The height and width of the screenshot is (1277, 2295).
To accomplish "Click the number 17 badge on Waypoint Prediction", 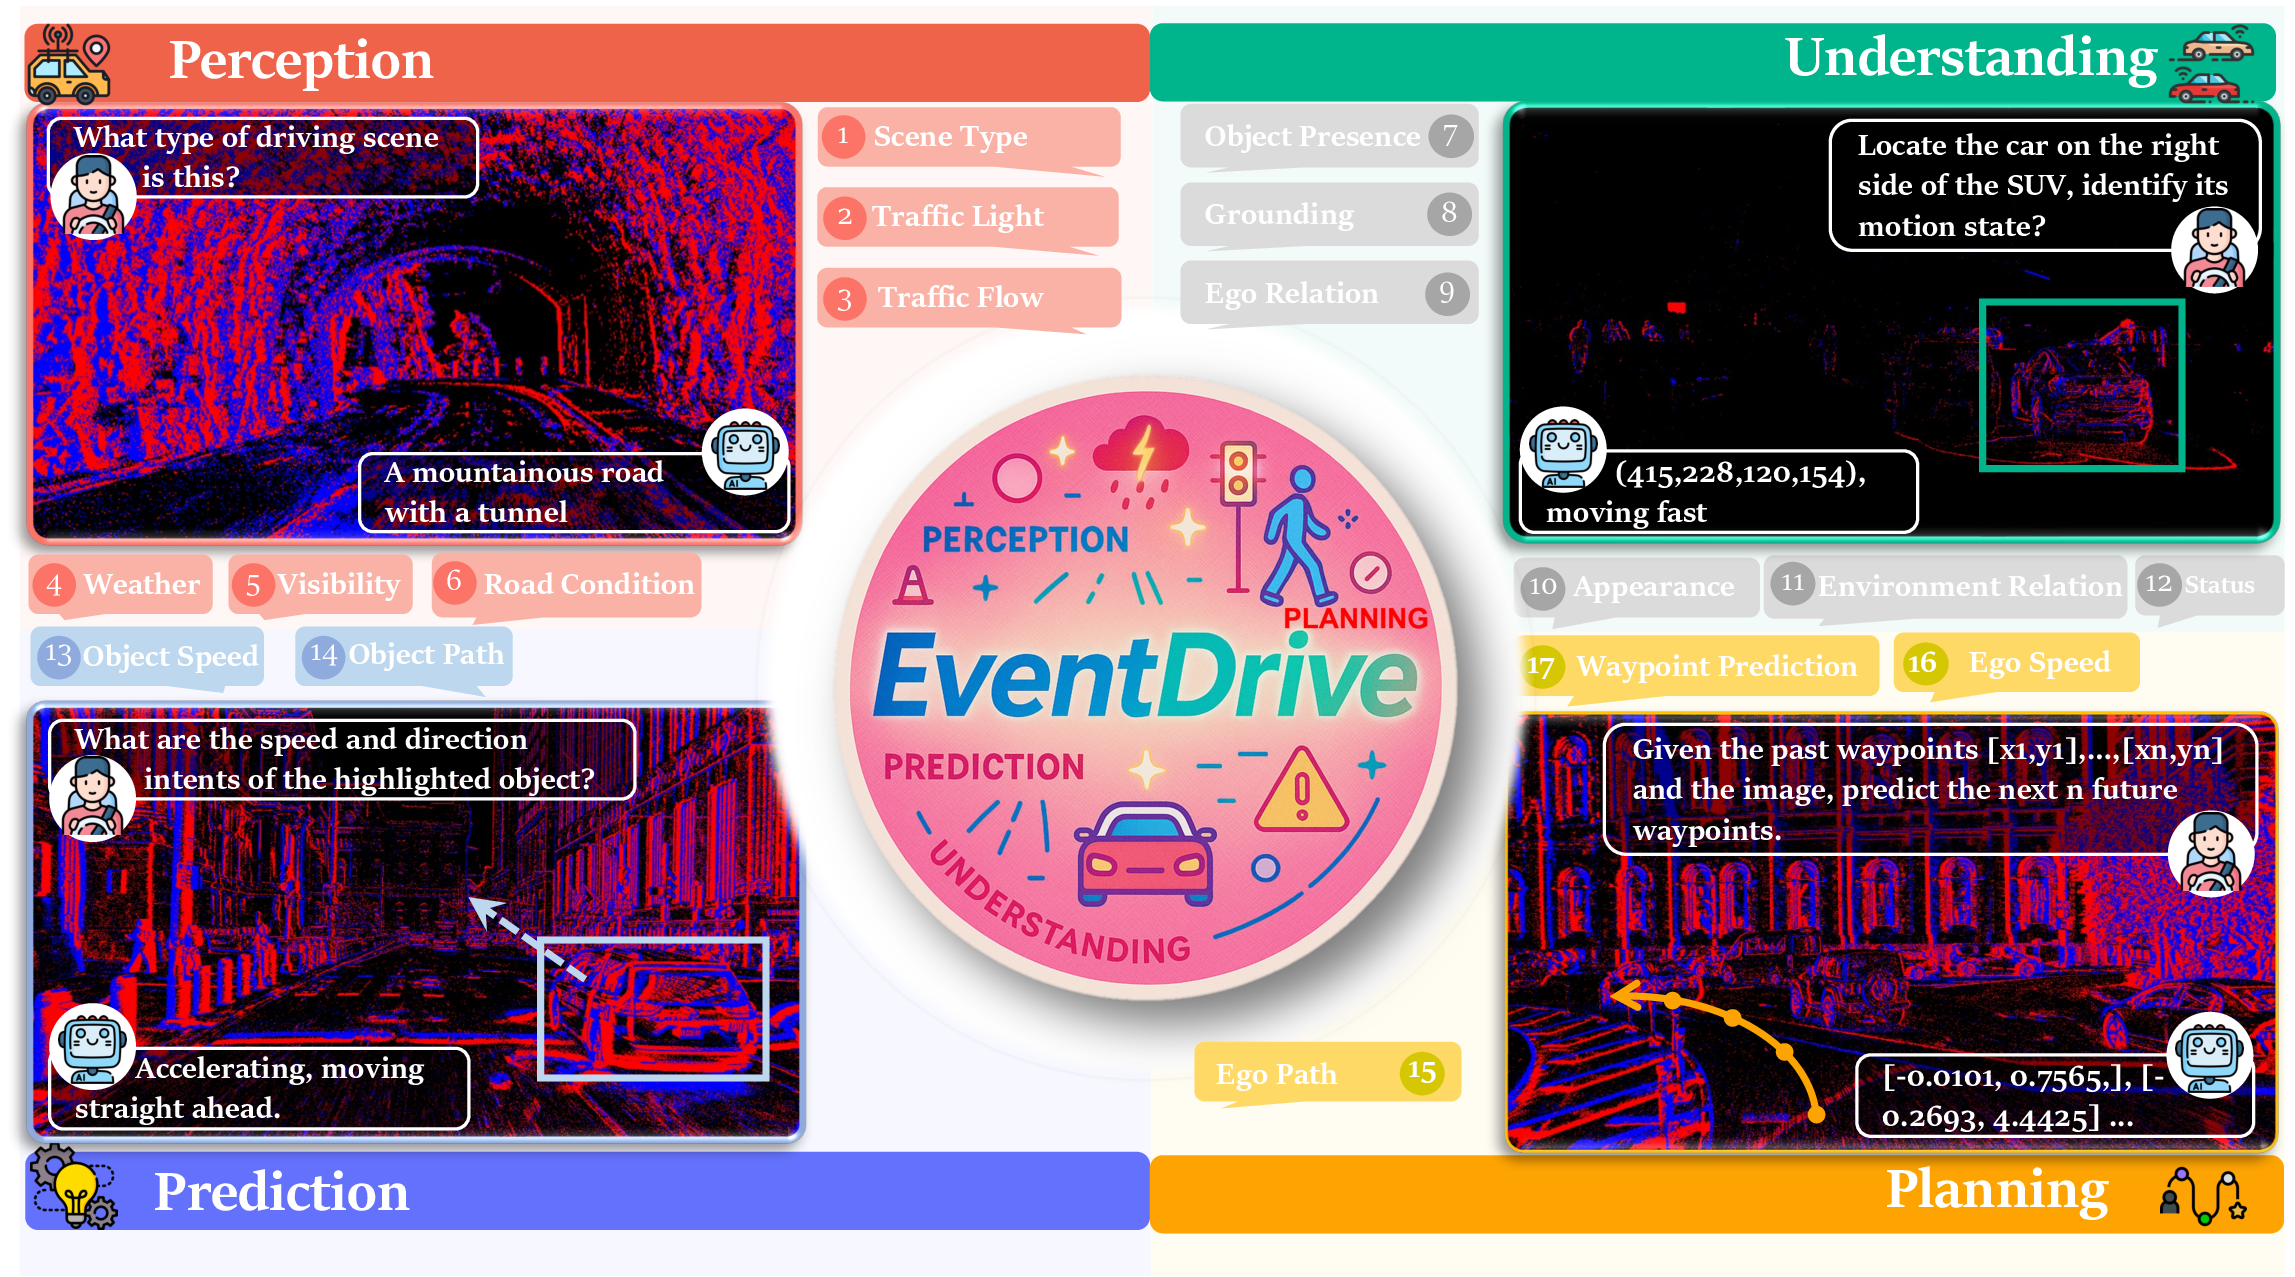I will click(x=1541, y=667).
